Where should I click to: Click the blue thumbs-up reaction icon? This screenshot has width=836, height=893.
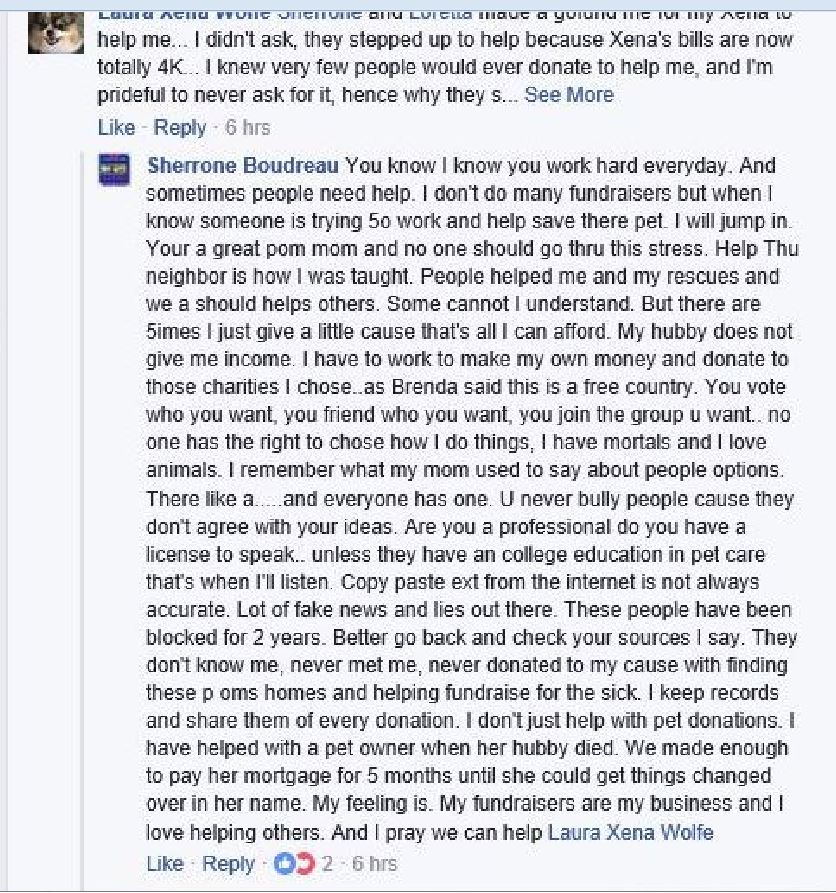(284, 864)
